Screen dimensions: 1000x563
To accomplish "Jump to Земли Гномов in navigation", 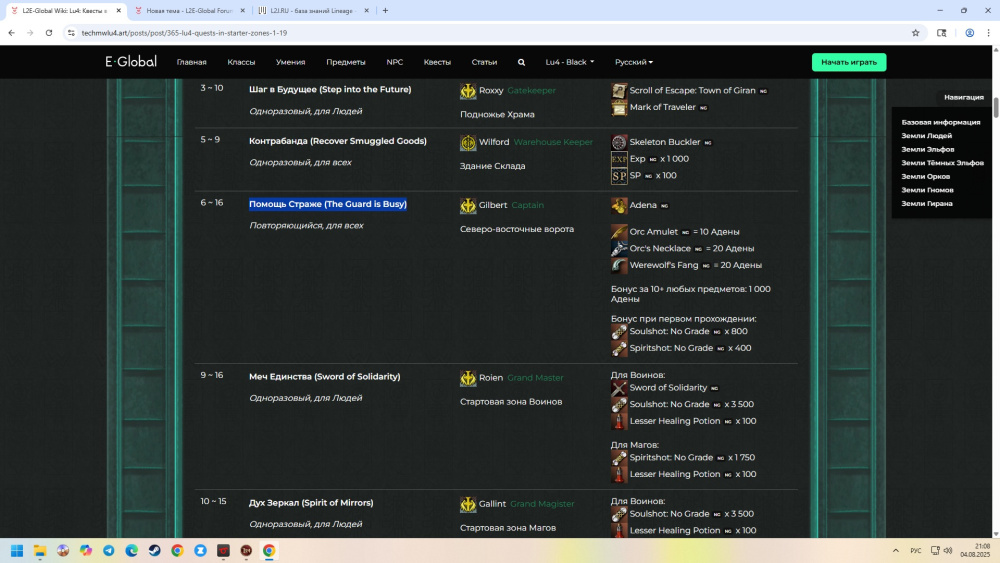I will (x=927, y=190).
